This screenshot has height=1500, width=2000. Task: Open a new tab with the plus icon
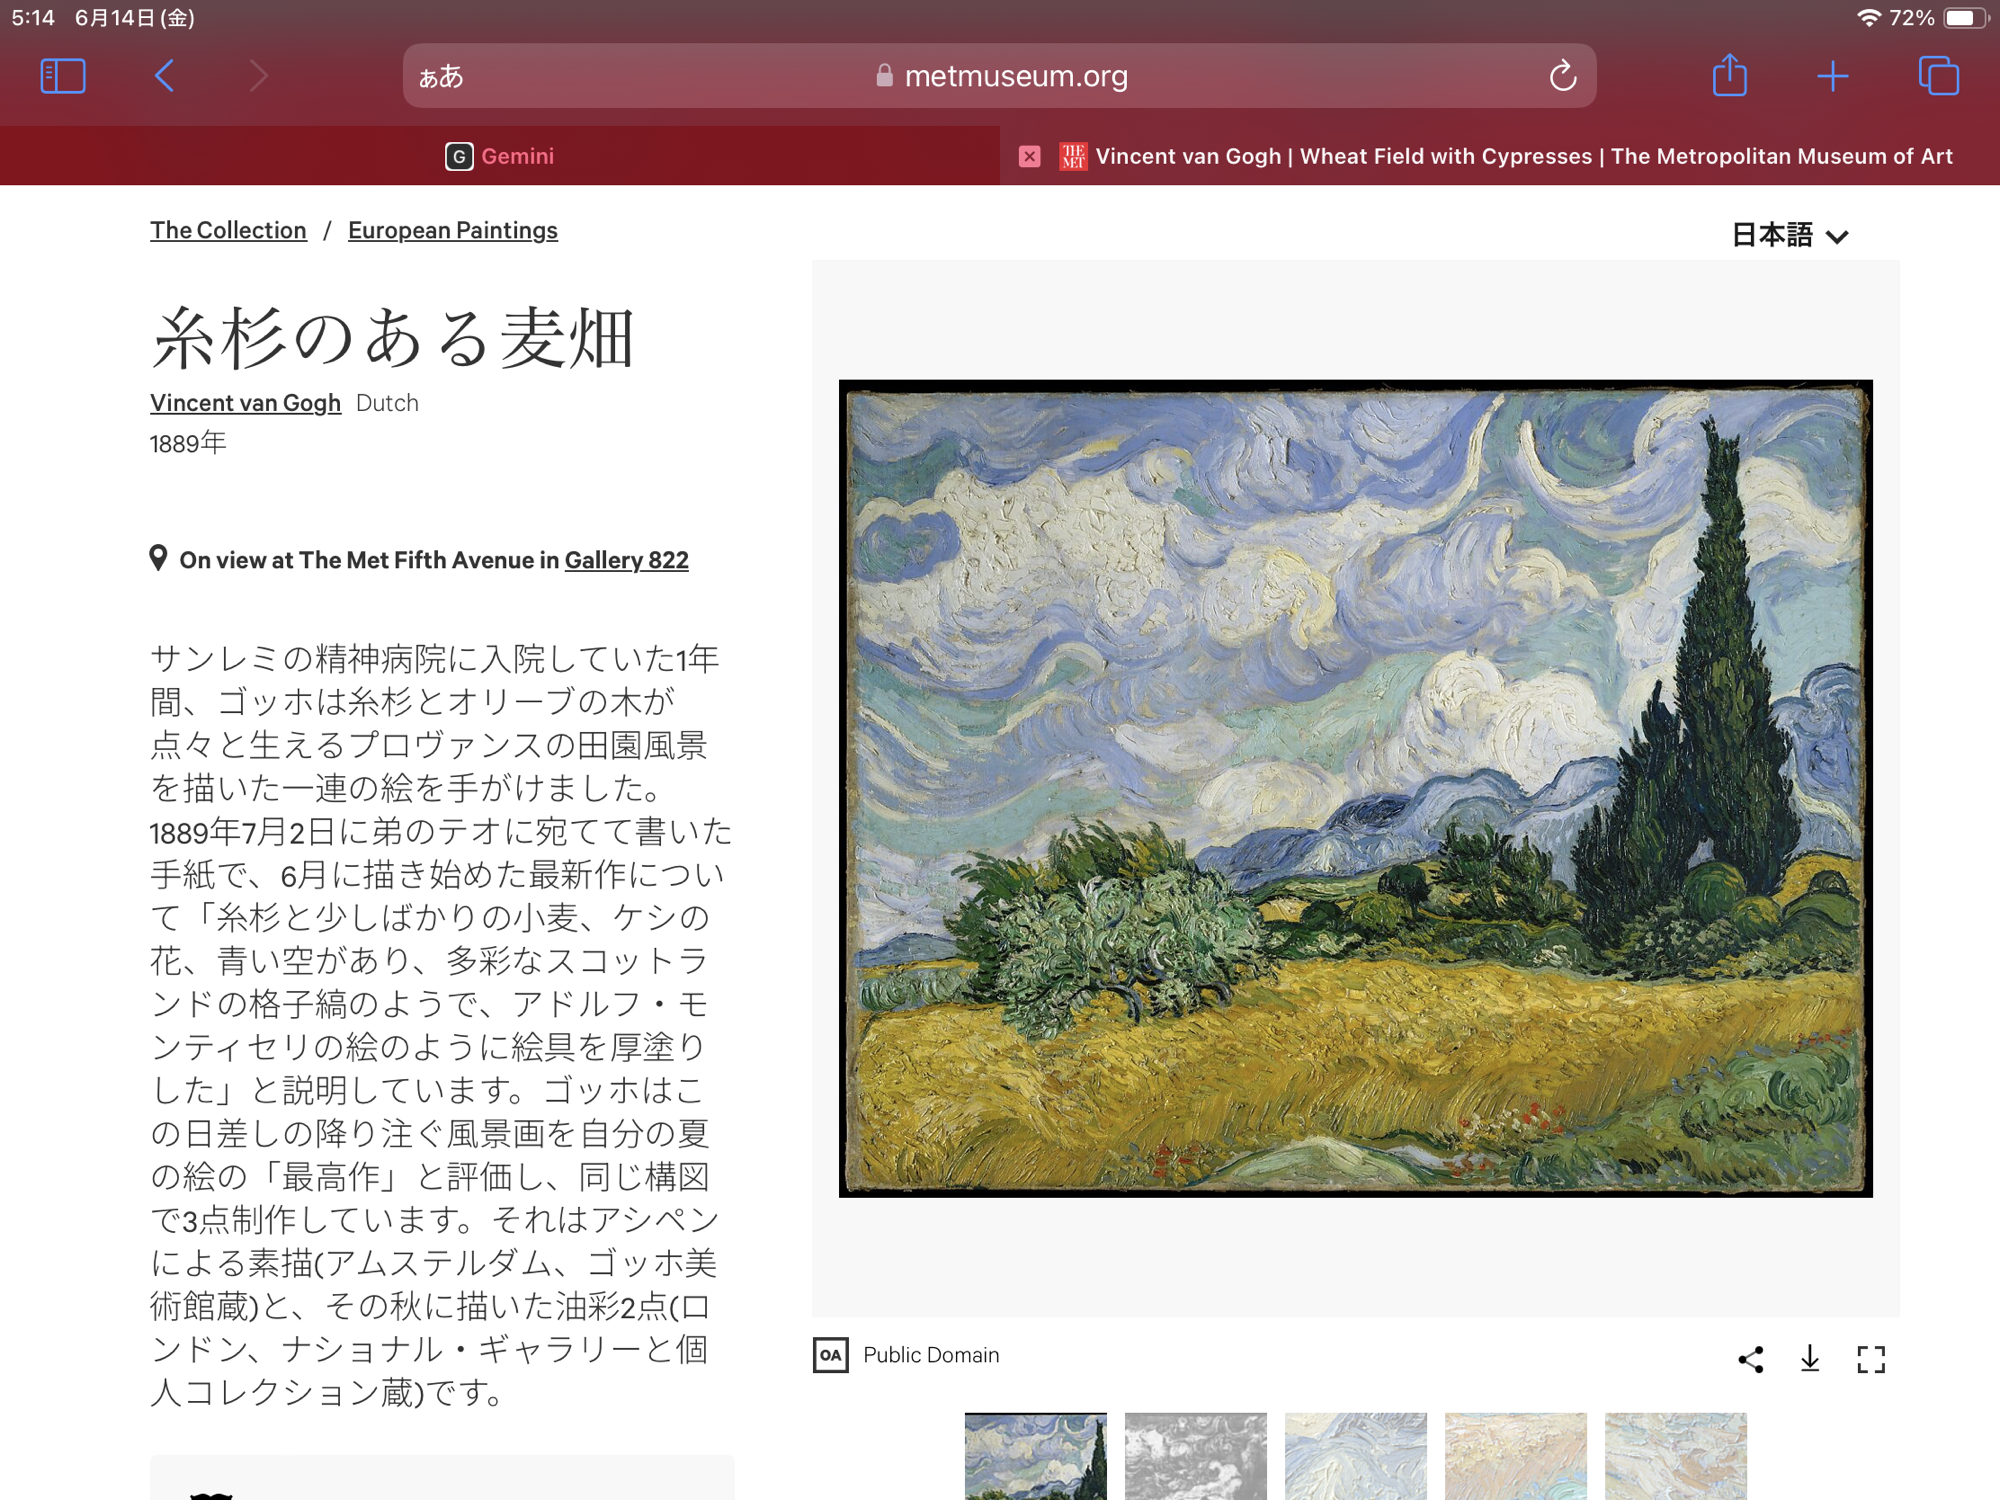click(1832, 76)
